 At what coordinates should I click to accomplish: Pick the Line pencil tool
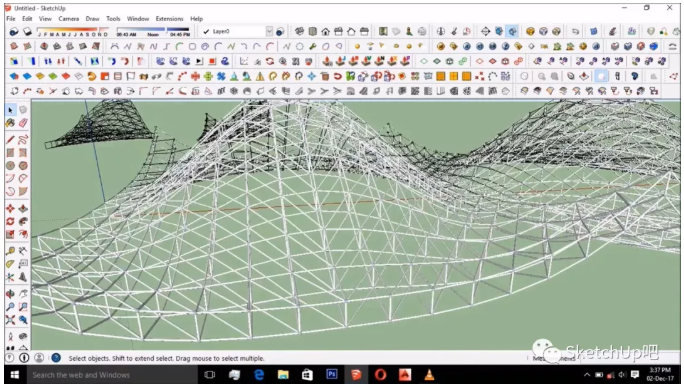(10, 140)
